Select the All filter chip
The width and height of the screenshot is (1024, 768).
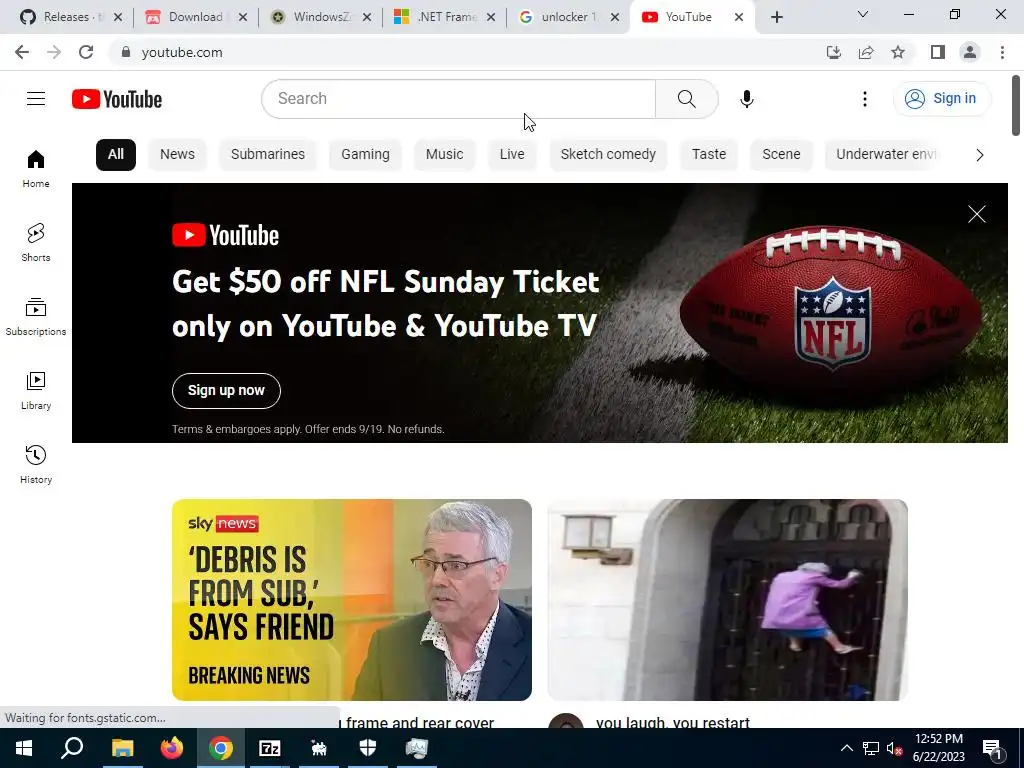[x=116, y=155]
